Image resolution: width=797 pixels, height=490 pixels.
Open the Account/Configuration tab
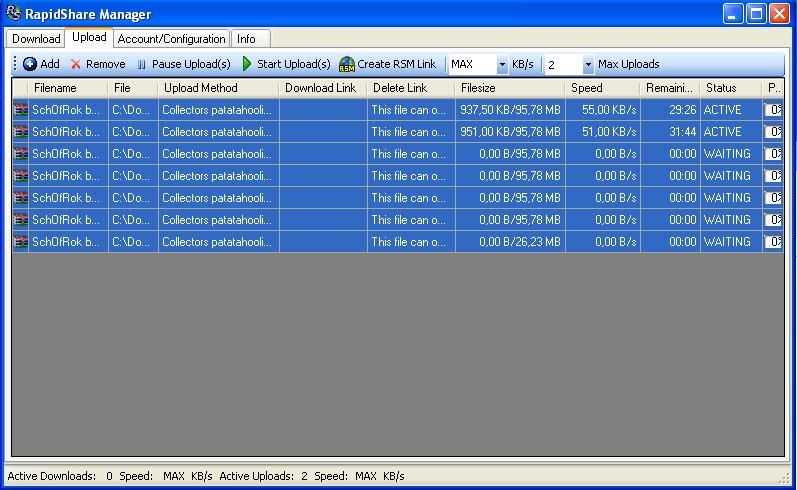click(171, 39)
